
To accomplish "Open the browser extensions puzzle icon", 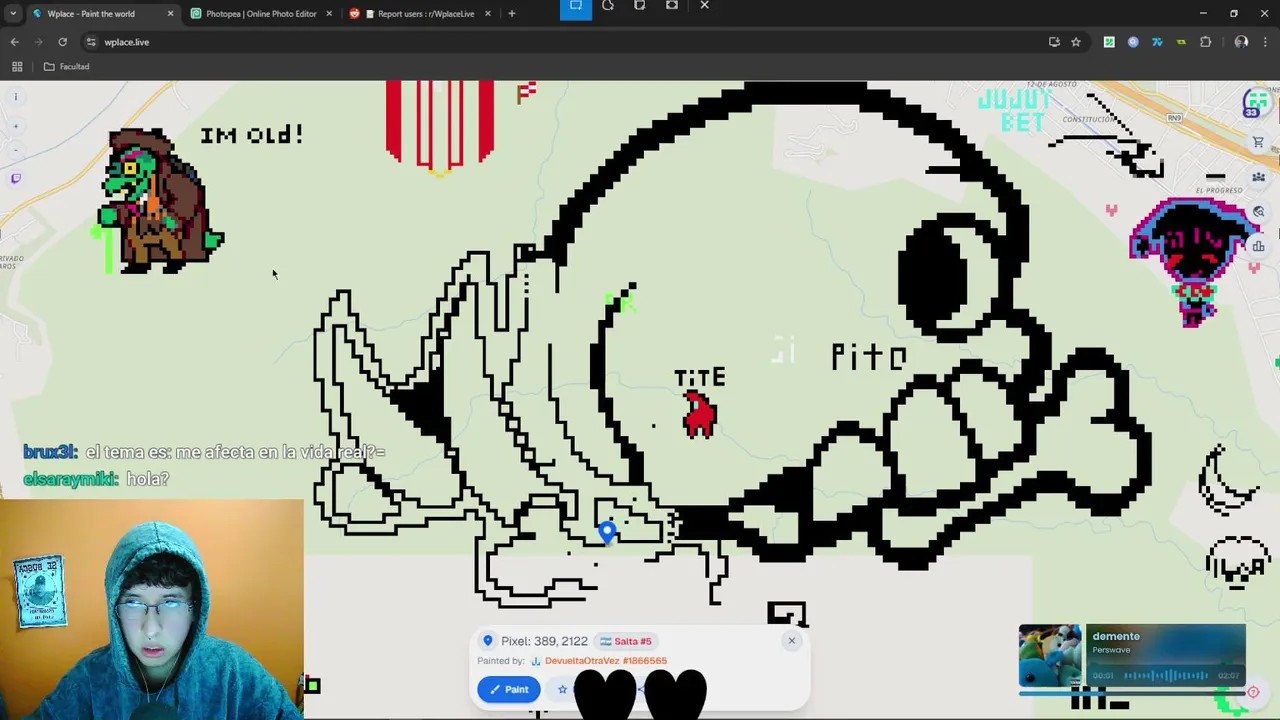I will point(1205,42).
